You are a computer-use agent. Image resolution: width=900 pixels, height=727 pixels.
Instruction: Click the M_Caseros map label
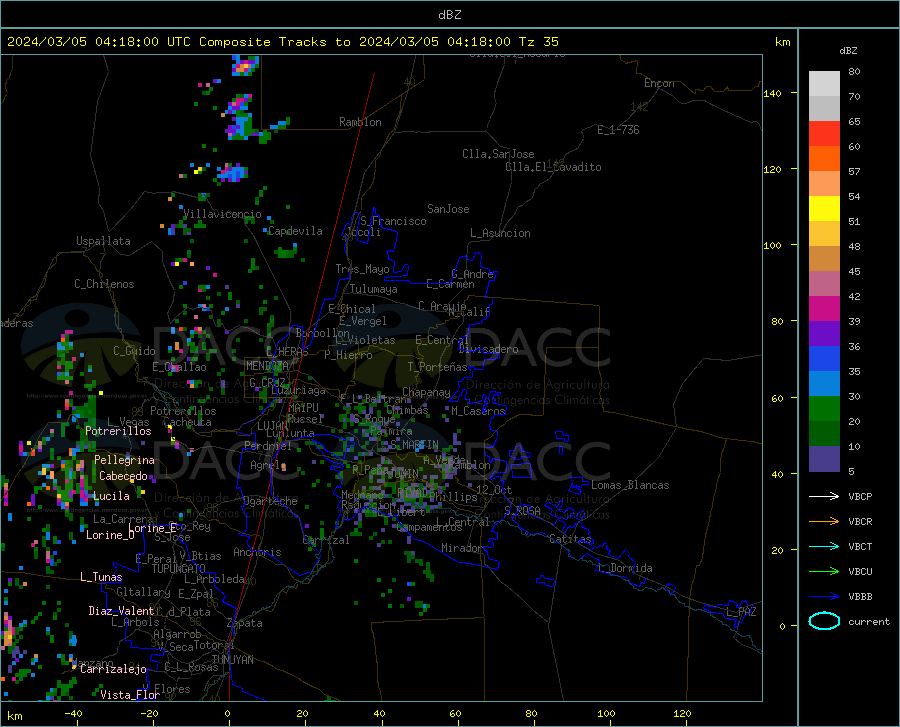coord(478,411)
